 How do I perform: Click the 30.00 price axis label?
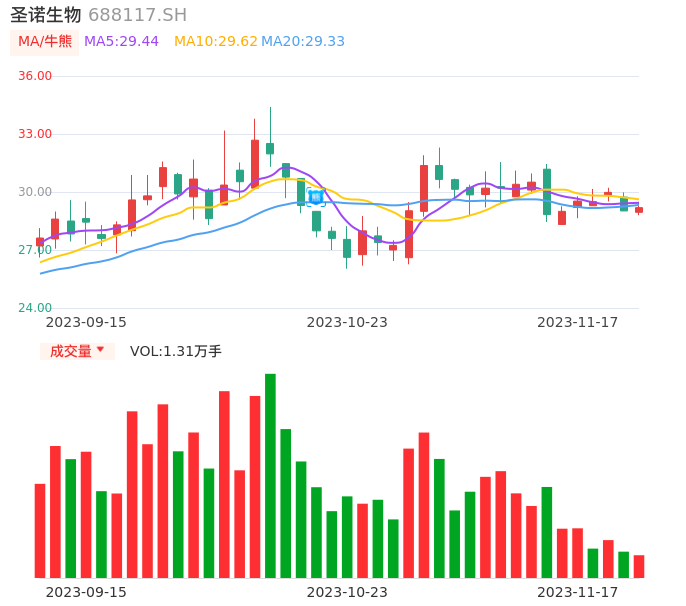[x=35, y=192]
